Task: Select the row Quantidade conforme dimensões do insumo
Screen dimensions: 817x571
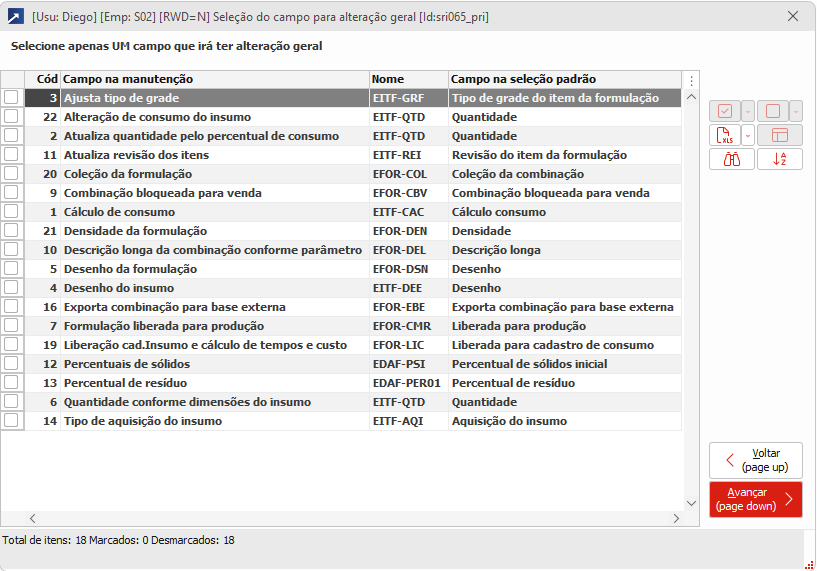Action: [x=341, y=402]
